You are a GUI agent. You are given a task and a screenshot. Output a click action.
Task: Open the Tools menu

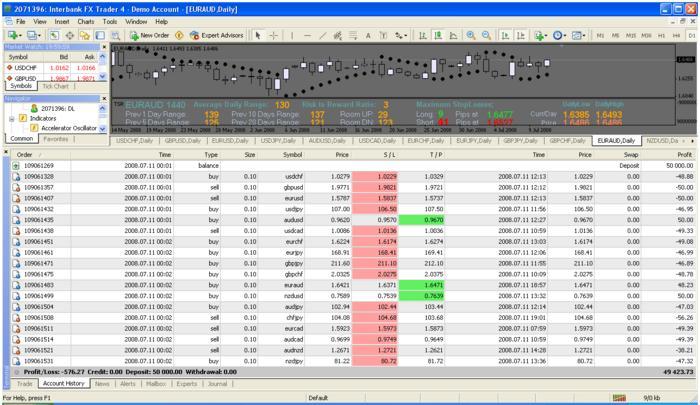pos(110,21)
